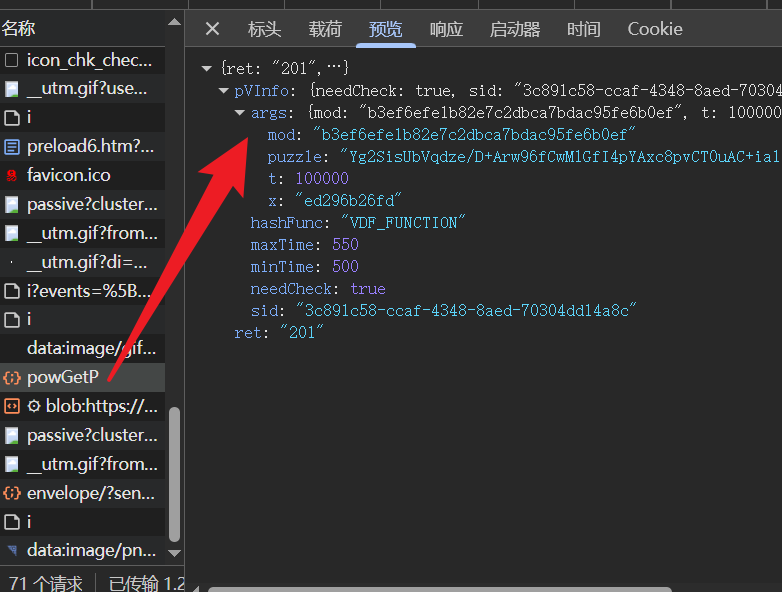Click the needCheck value true
The width and height of the screenshot is (782, 592).
pyautogui.click(x=368, y=289)
